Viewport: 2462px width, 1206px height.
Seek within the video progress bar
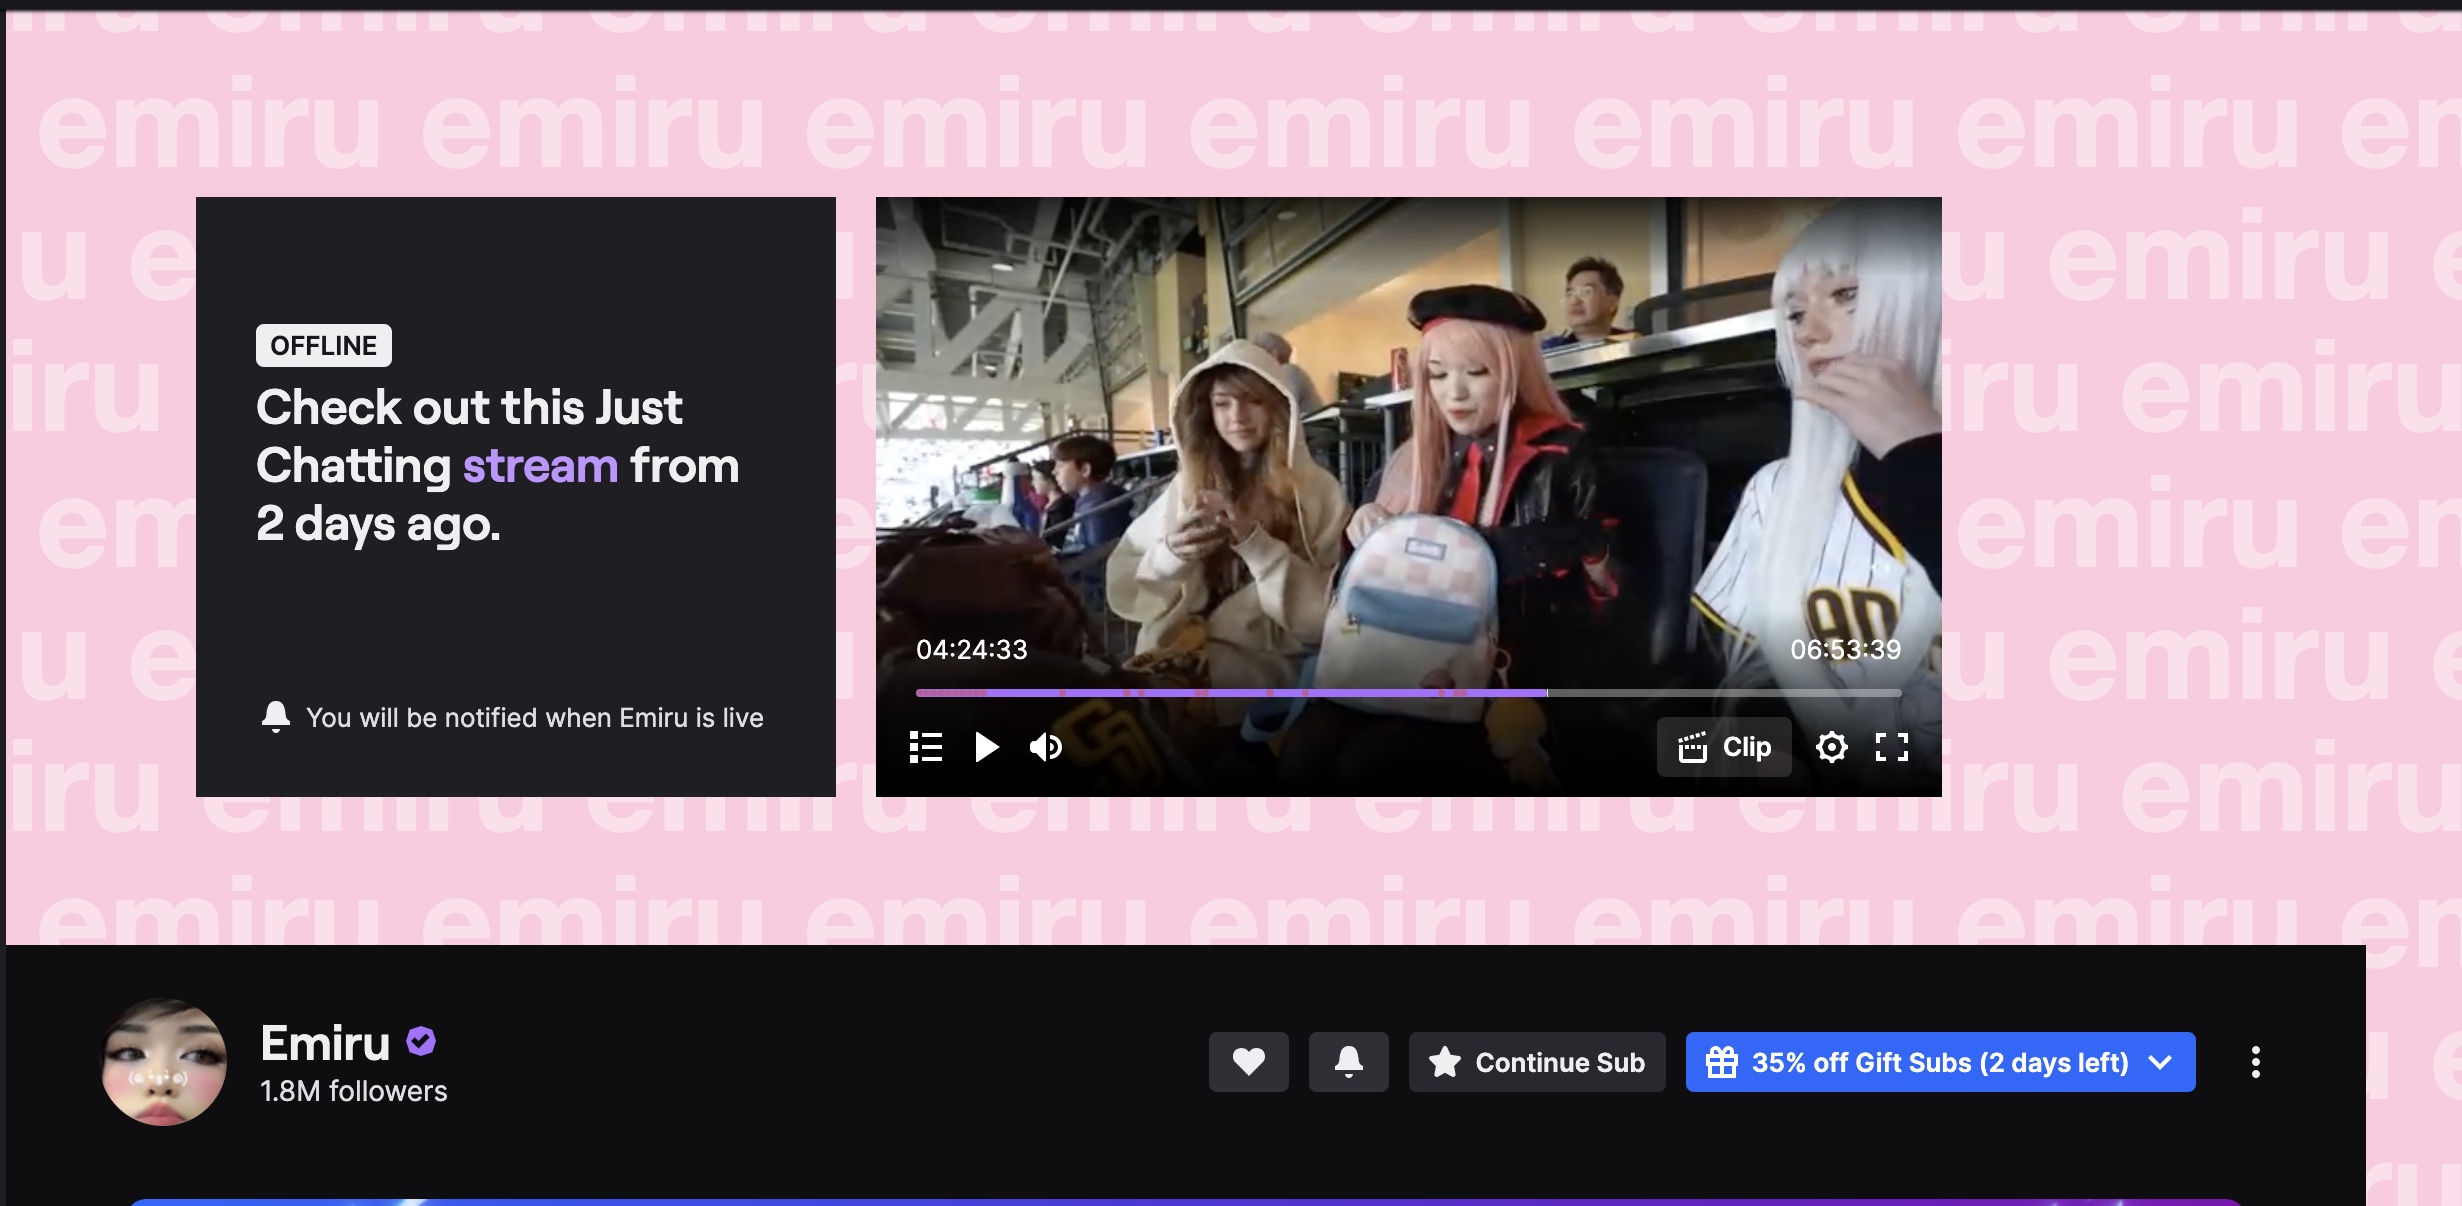(1408, 692)
